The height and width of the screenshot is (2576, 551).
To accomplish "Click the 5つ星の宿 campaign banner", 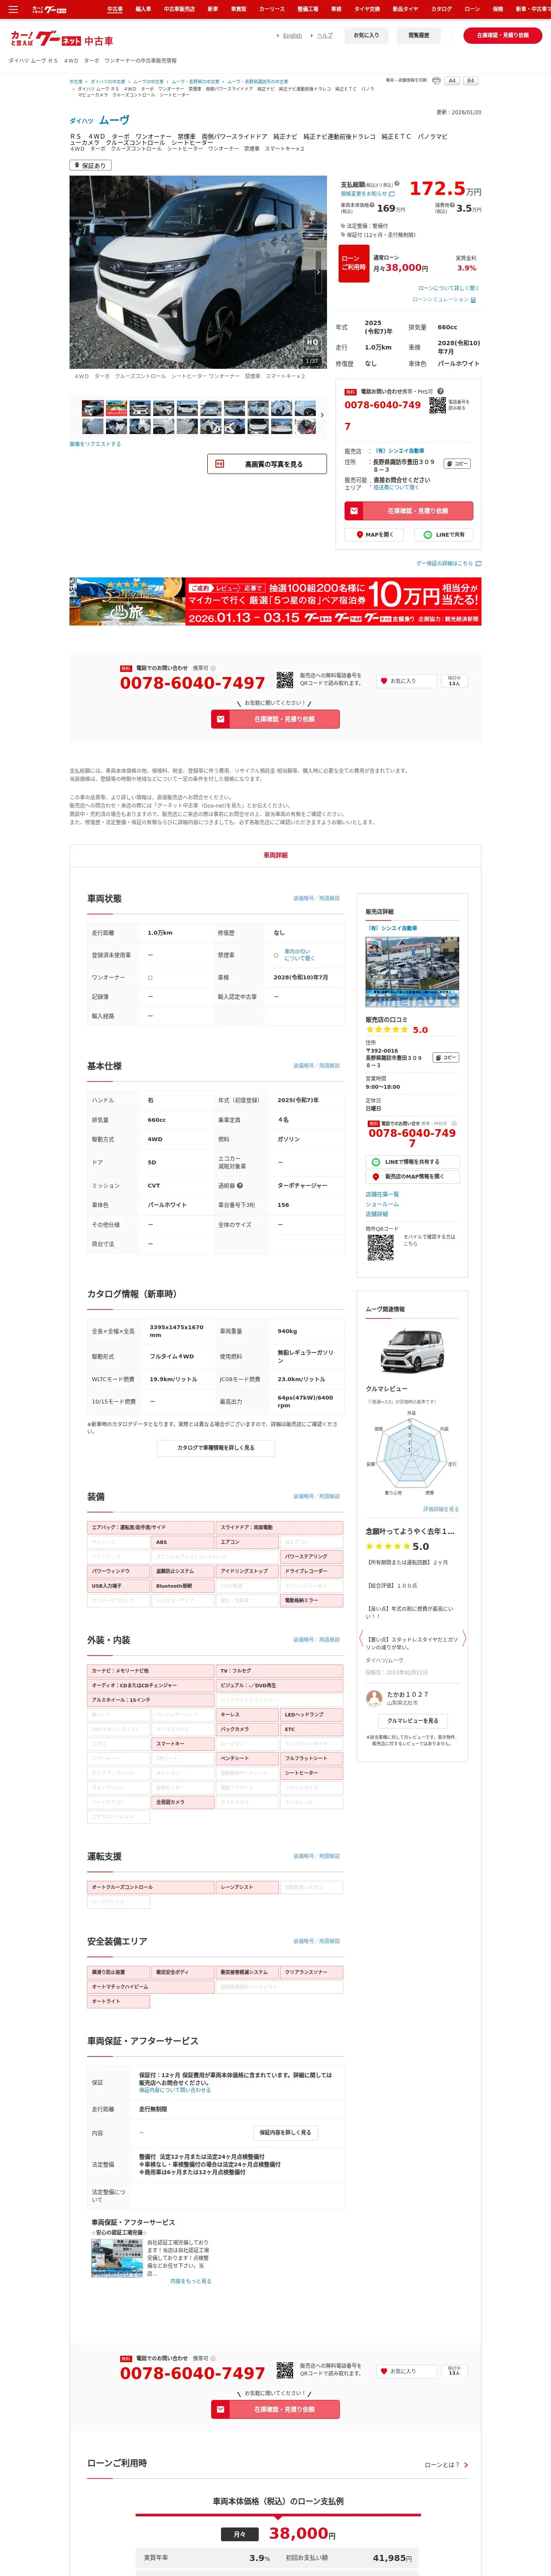I will [x=275, y=602].
